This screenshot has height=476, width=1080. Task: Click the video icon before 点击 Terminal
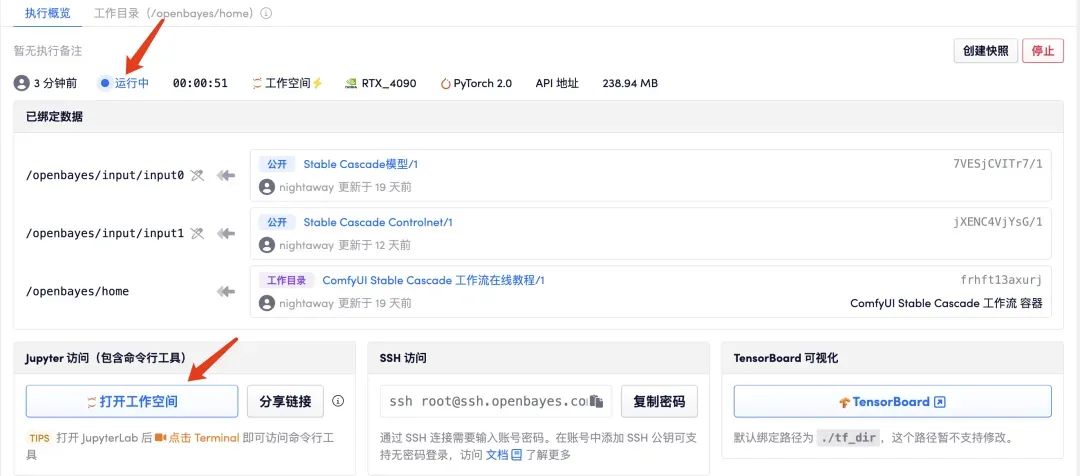pos(160,437)
